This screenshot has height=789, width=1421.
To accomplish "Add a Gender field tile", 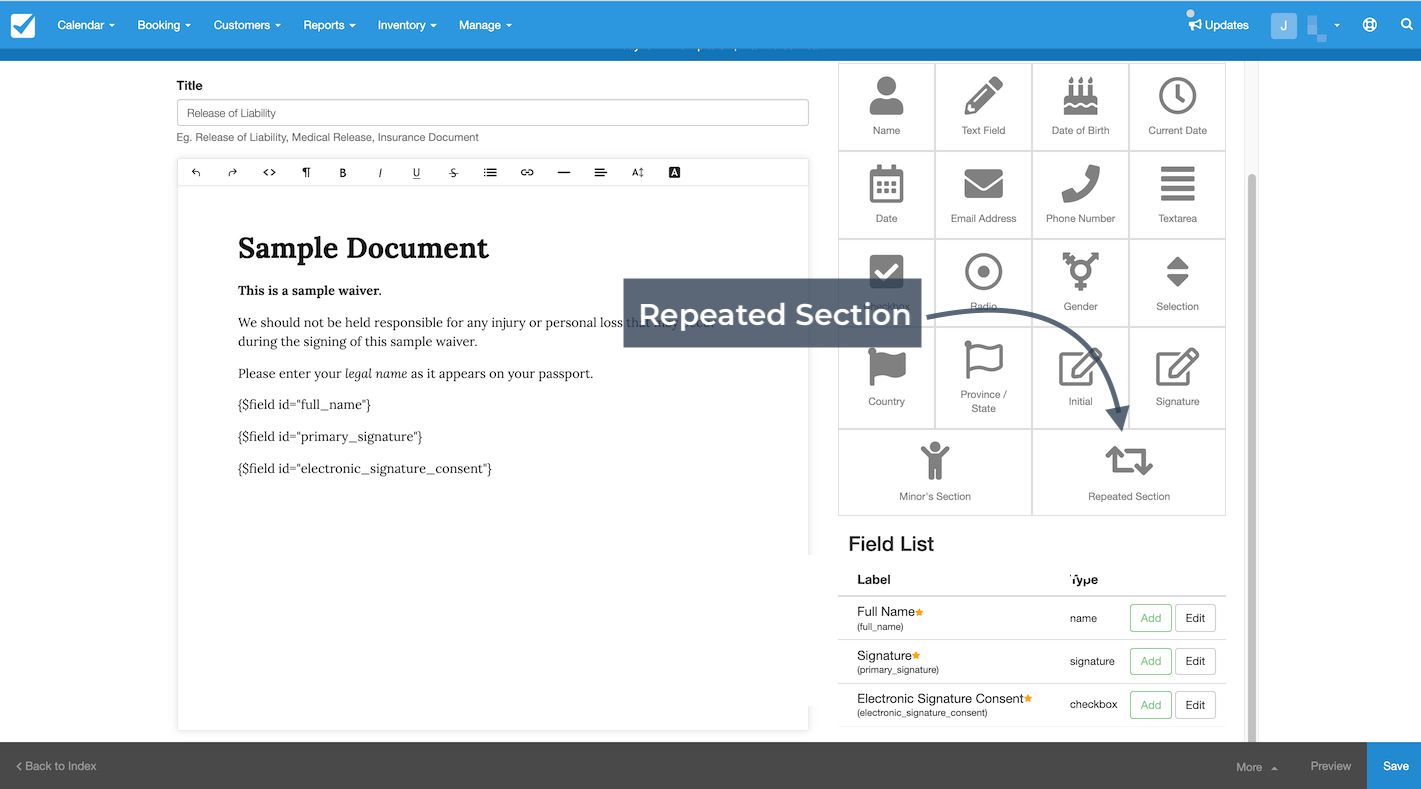I will (x=1080, y=283).
